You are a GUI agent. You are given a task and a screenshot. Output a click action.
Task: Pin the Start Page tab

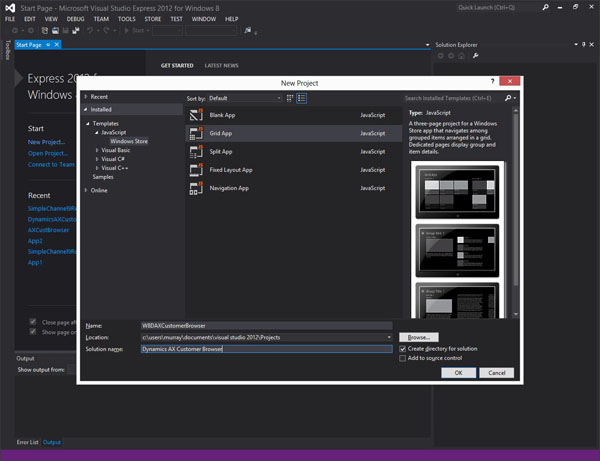click(48, 45)
